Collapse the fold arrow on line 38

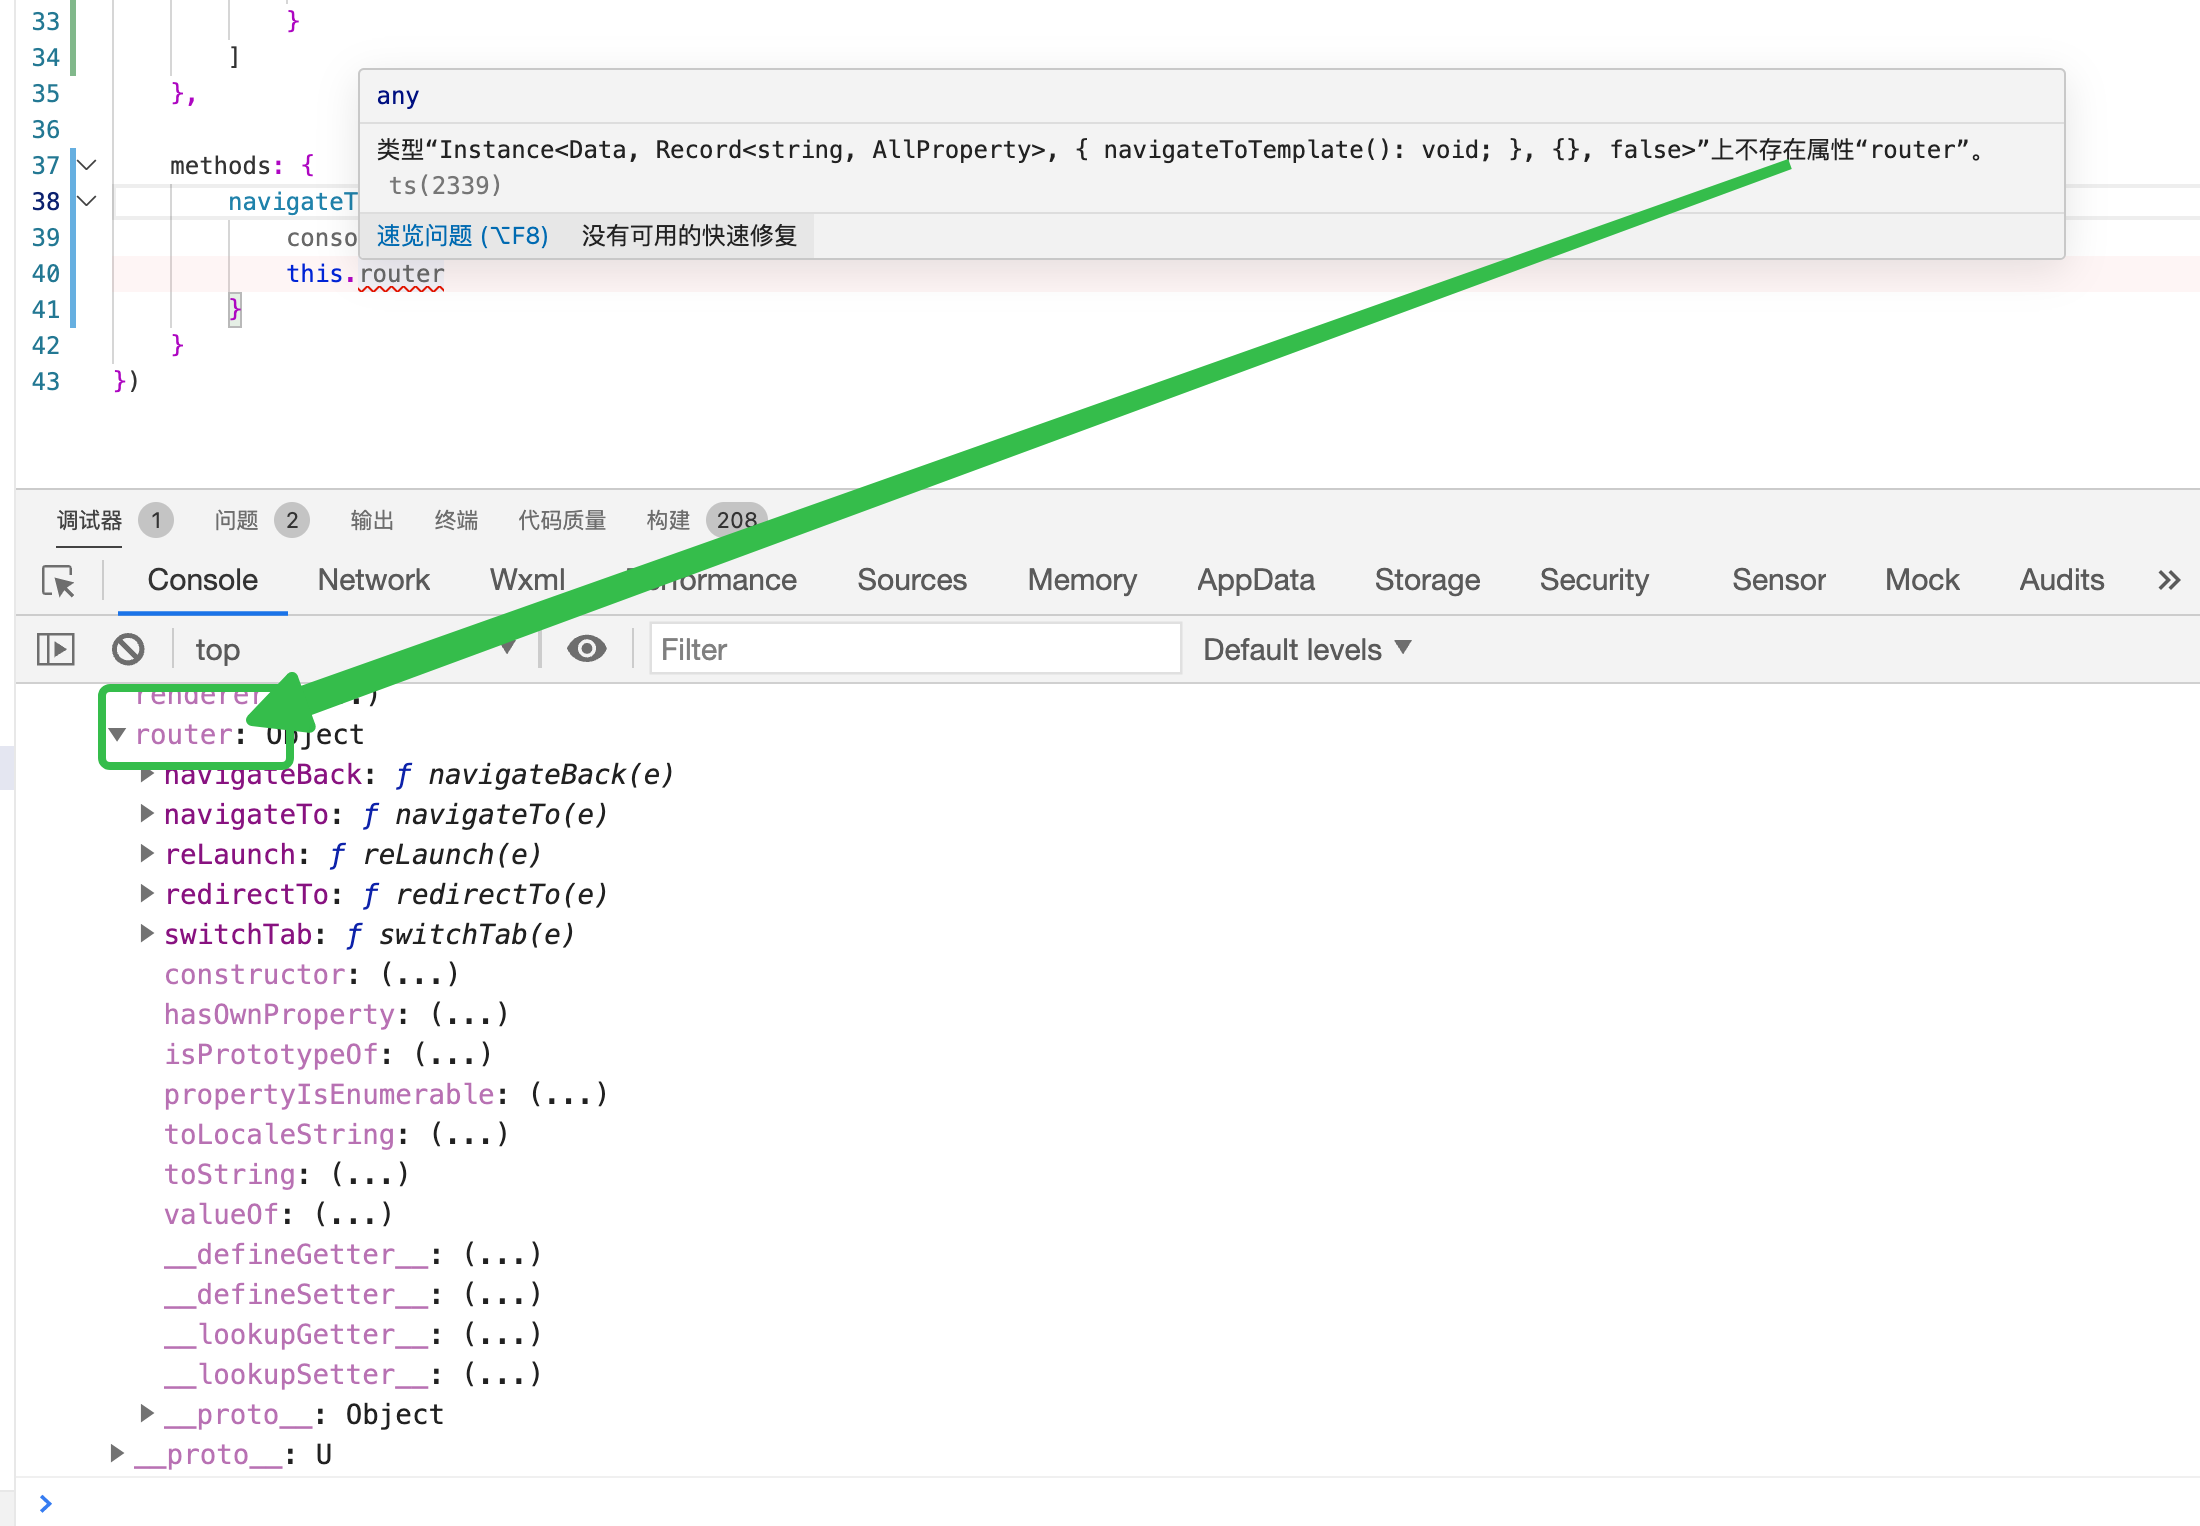pos(88,201)
